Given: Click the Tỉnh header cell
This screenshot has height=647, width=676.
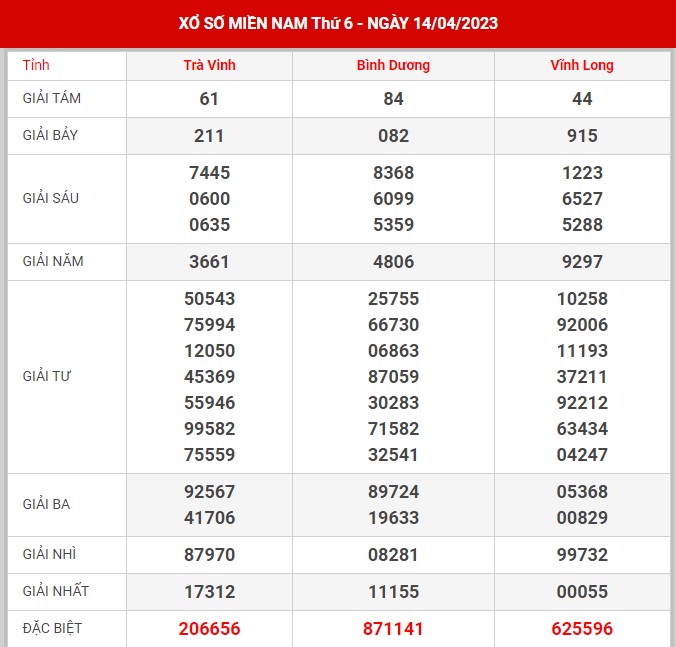Looking at the screenshot, I should 36,65.
